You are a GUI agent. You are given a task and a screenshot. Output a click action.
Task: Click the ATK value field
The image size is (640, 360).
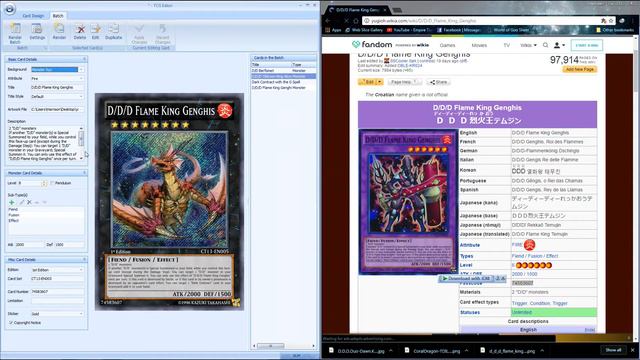pos(29,244)
